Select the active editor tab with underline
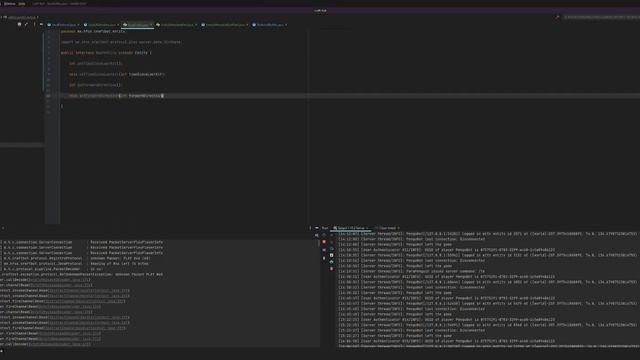Viewport: 640px width, 360px height. pyautogui.click(x=138, y=25)
